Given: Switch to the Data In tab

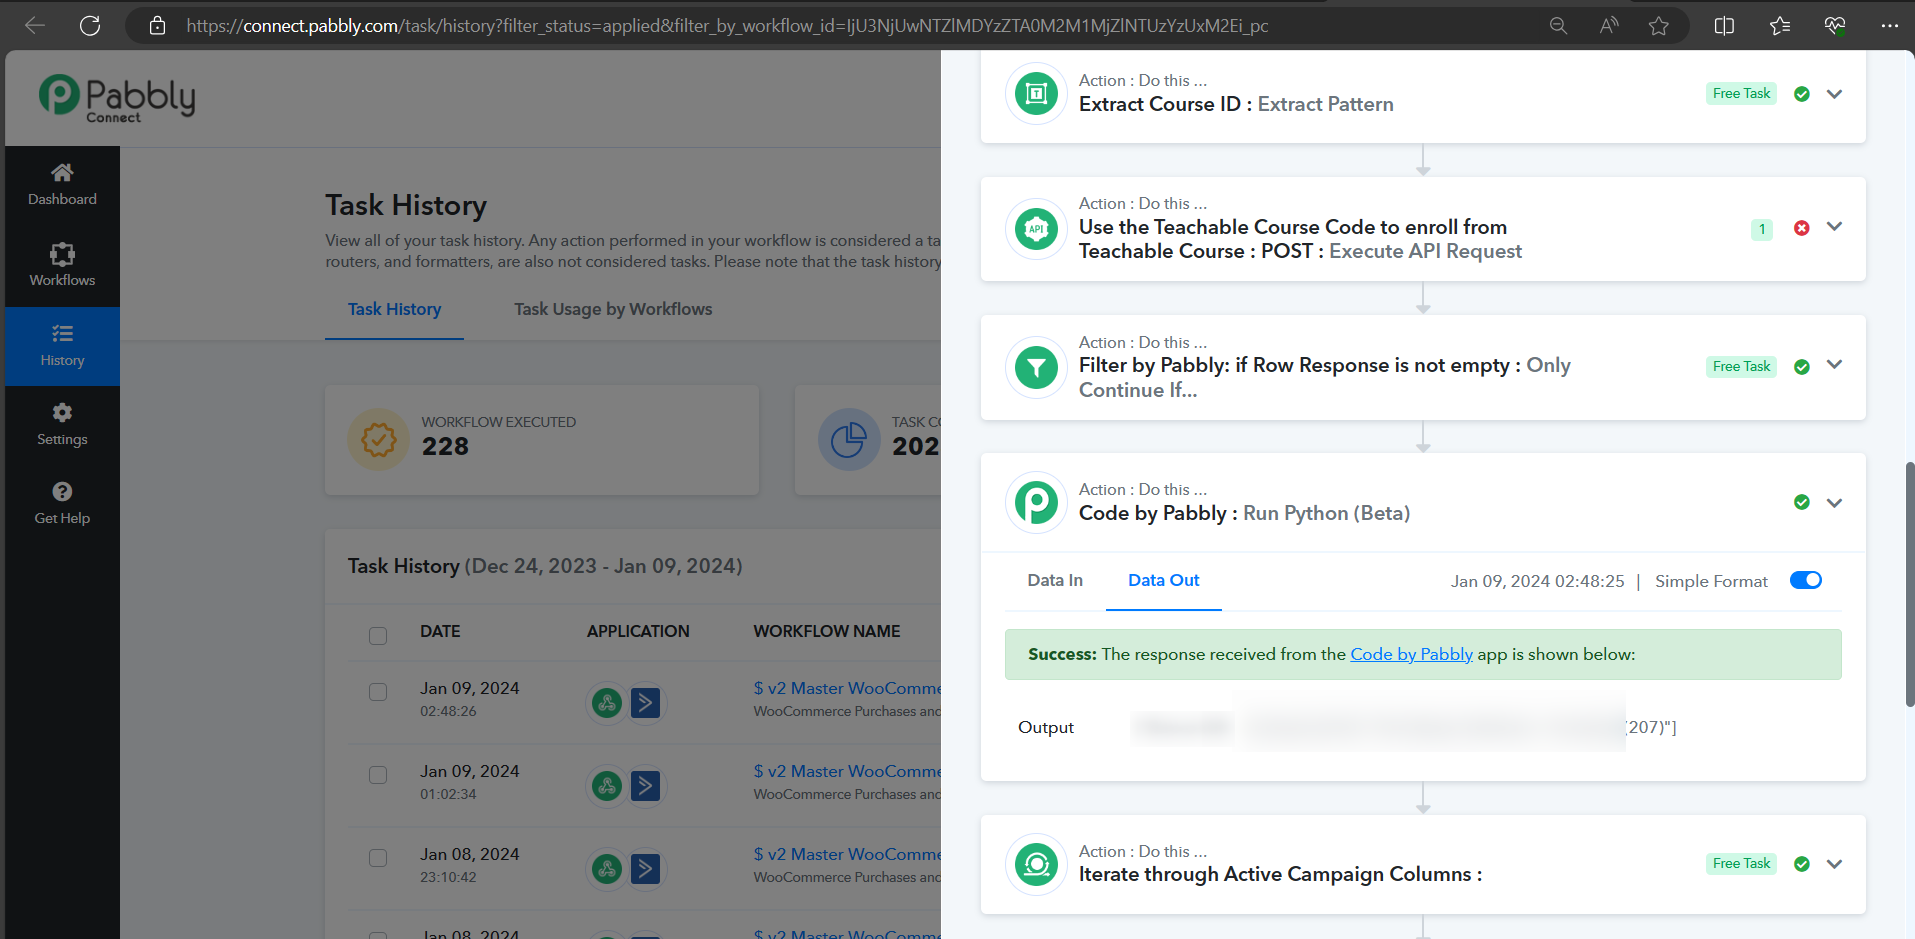Looking at the screenshot, I should (x=1054, y=581).
